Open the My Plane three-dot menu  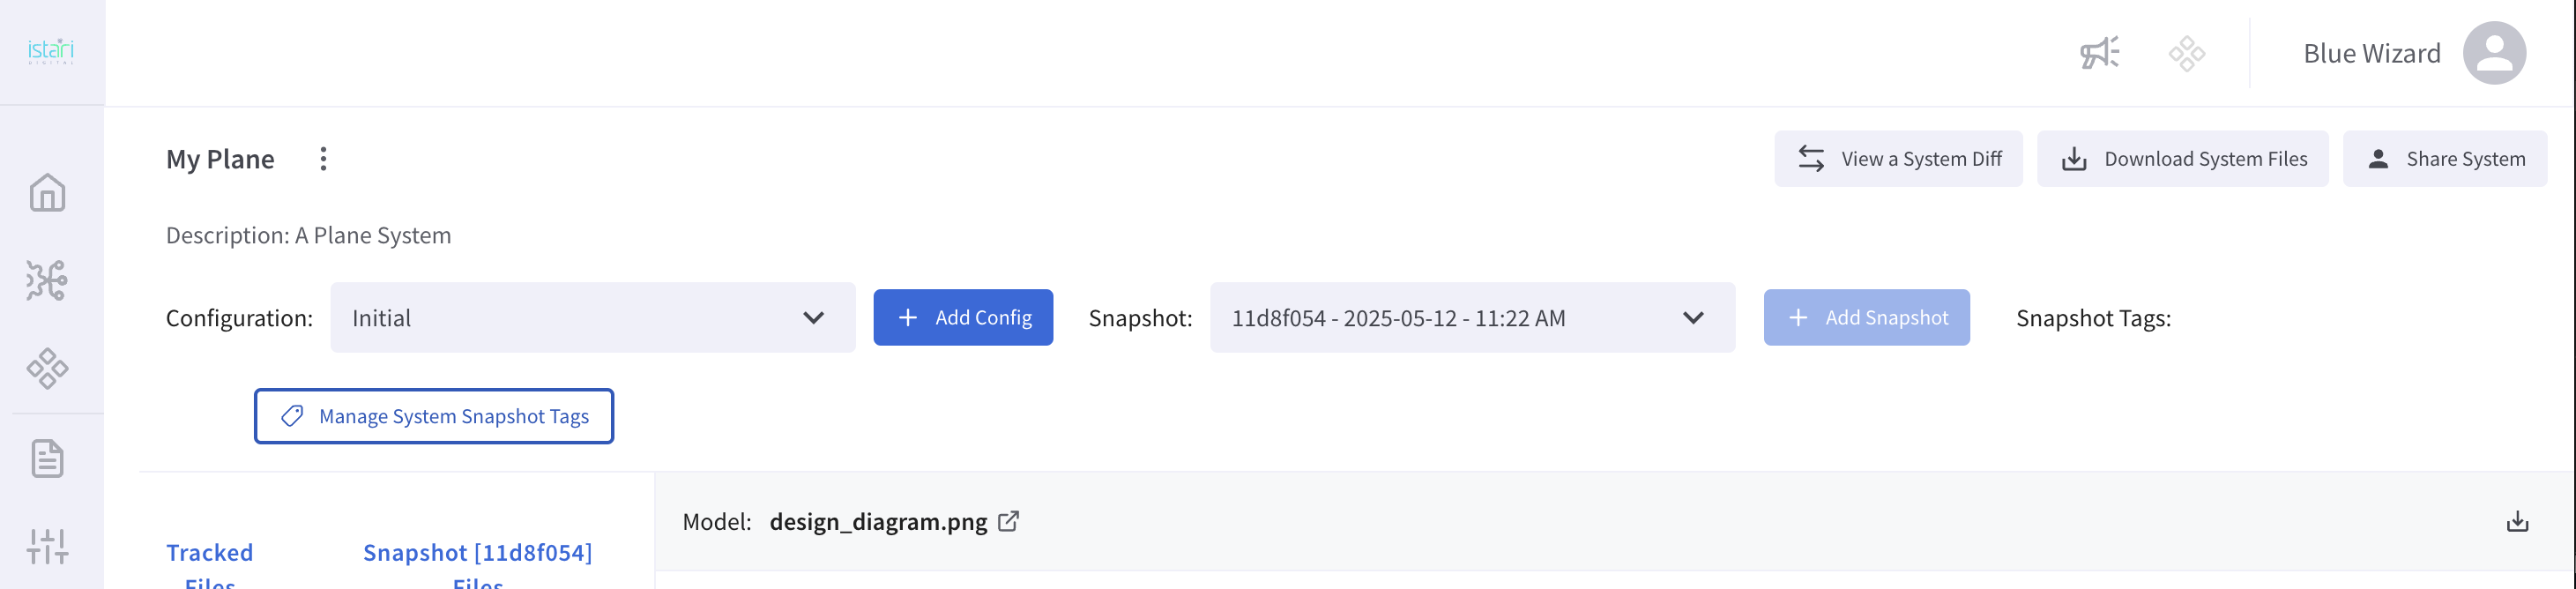coord(323,159)
